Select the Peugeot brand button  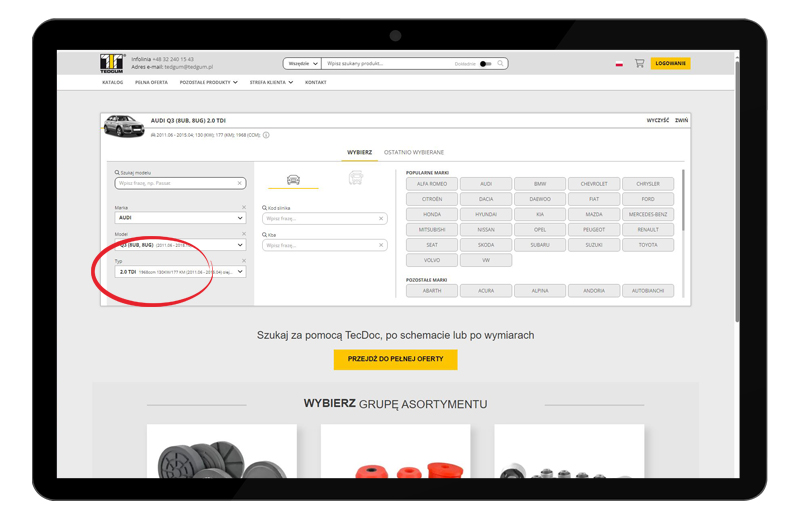pos(594,230)
